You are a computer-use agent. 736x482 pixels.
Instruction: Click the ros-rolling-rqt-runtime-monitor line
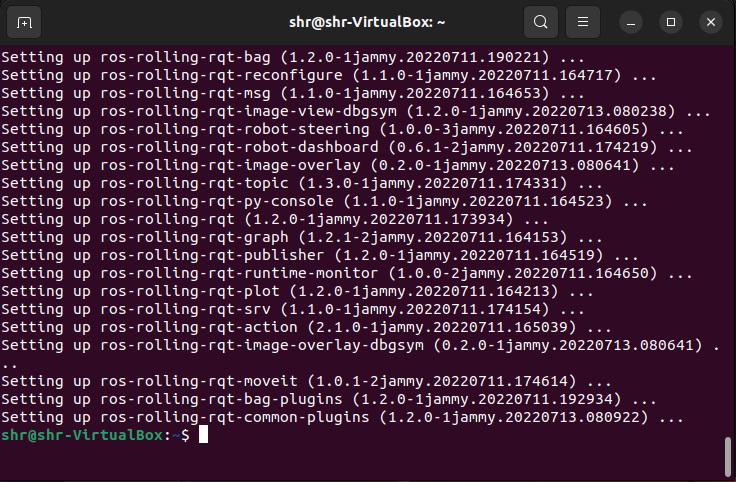pyautogui.click(x=347, y=273)
